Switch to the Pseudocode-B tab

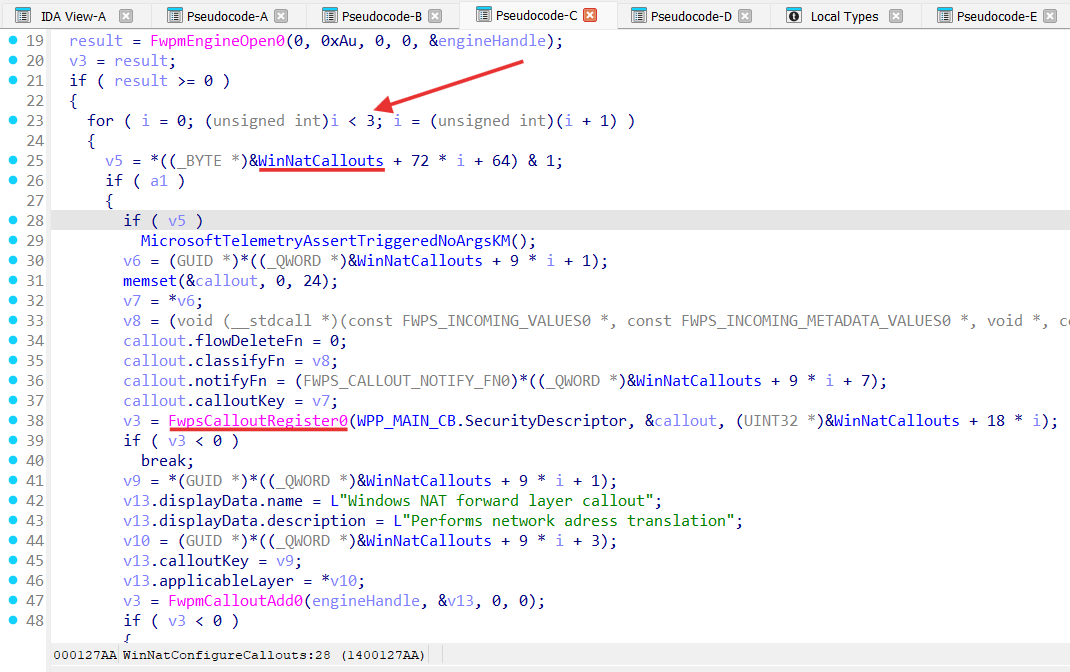pos(381,16)
